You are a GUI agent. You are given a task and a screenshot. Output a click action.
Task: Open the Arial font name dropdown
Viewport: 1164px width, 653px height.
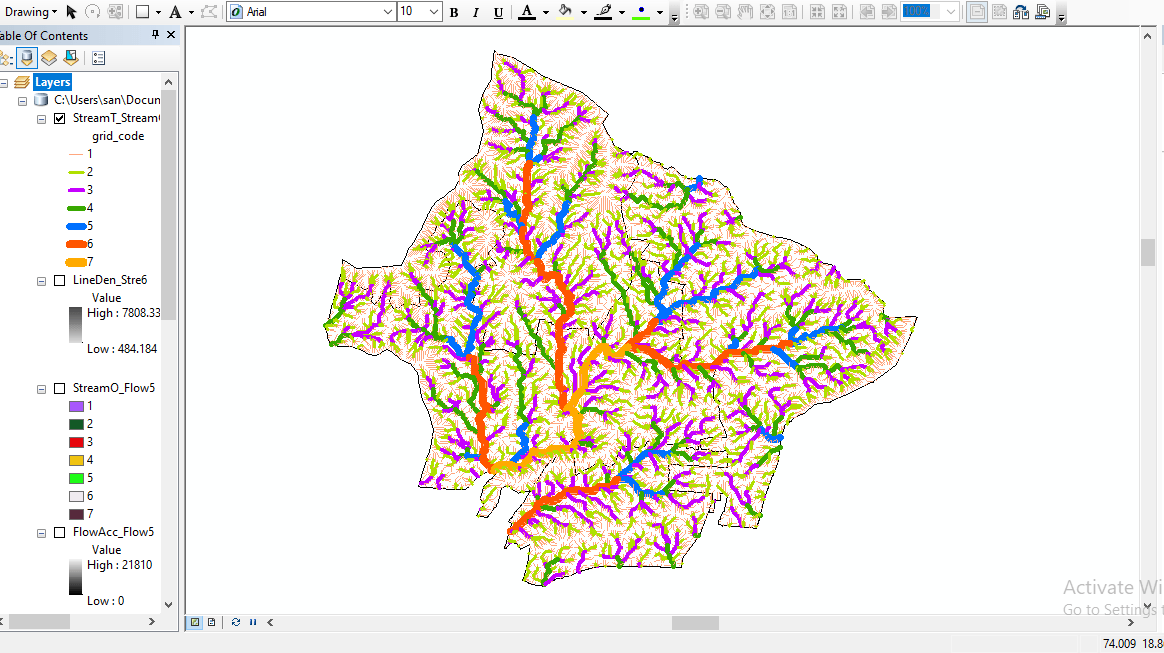pos(388,12)
